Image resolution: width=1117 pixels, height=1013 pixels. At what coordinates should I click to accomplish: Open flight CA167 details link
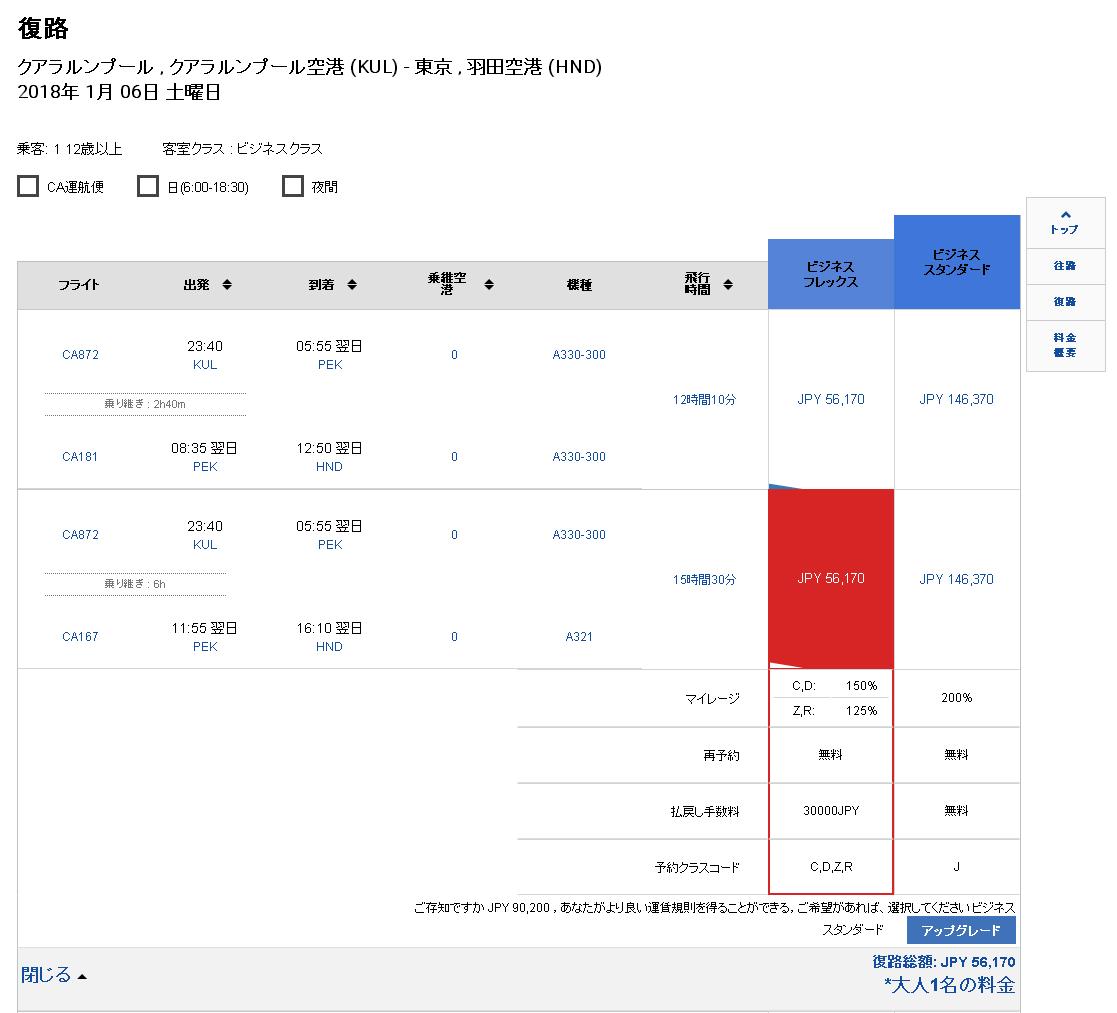point(80,637)
